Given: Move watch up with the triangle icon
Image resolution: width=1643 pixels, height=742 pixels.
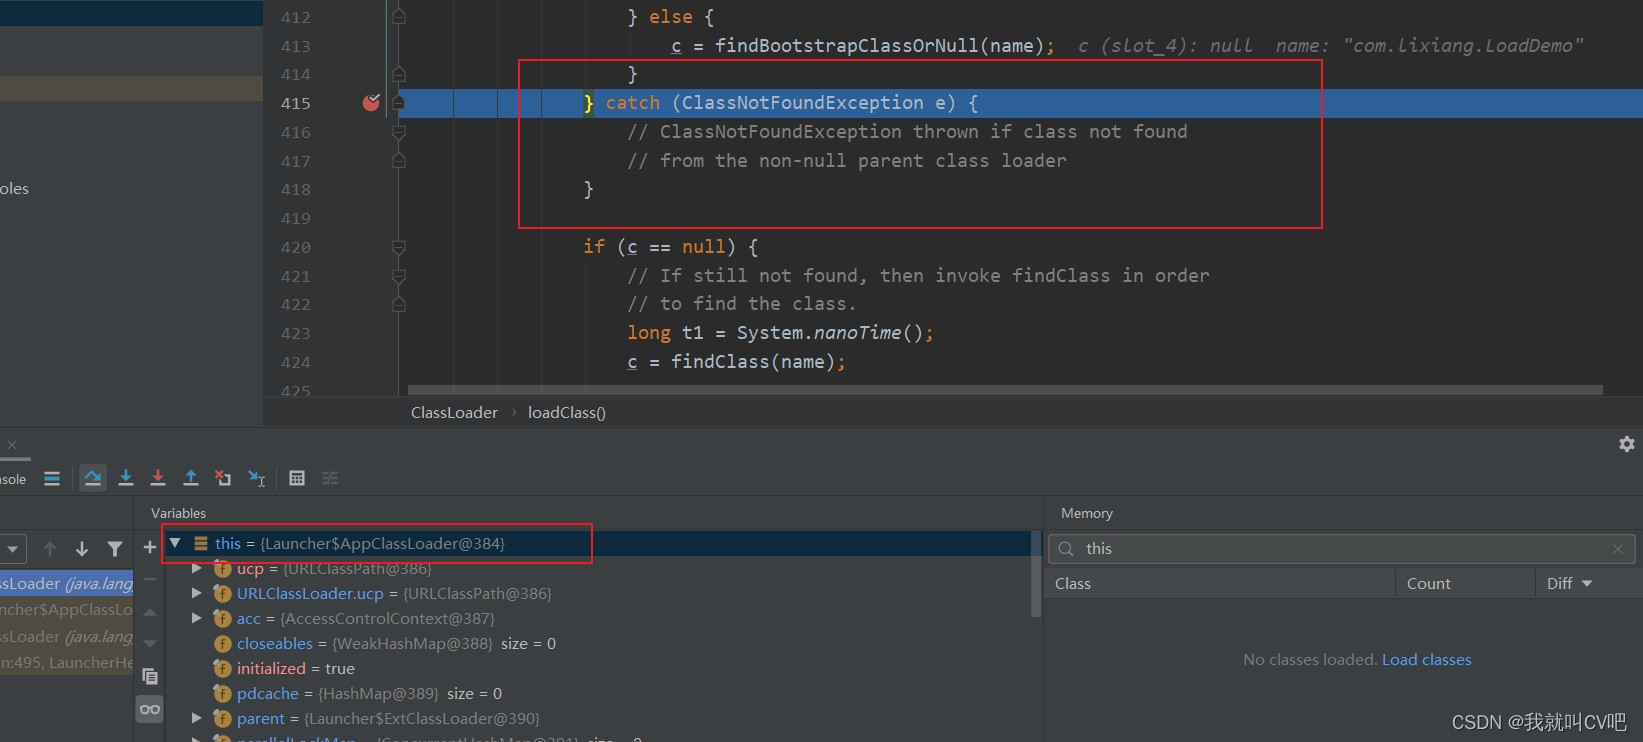Looking at the screenshot, I should coord(150,612).
